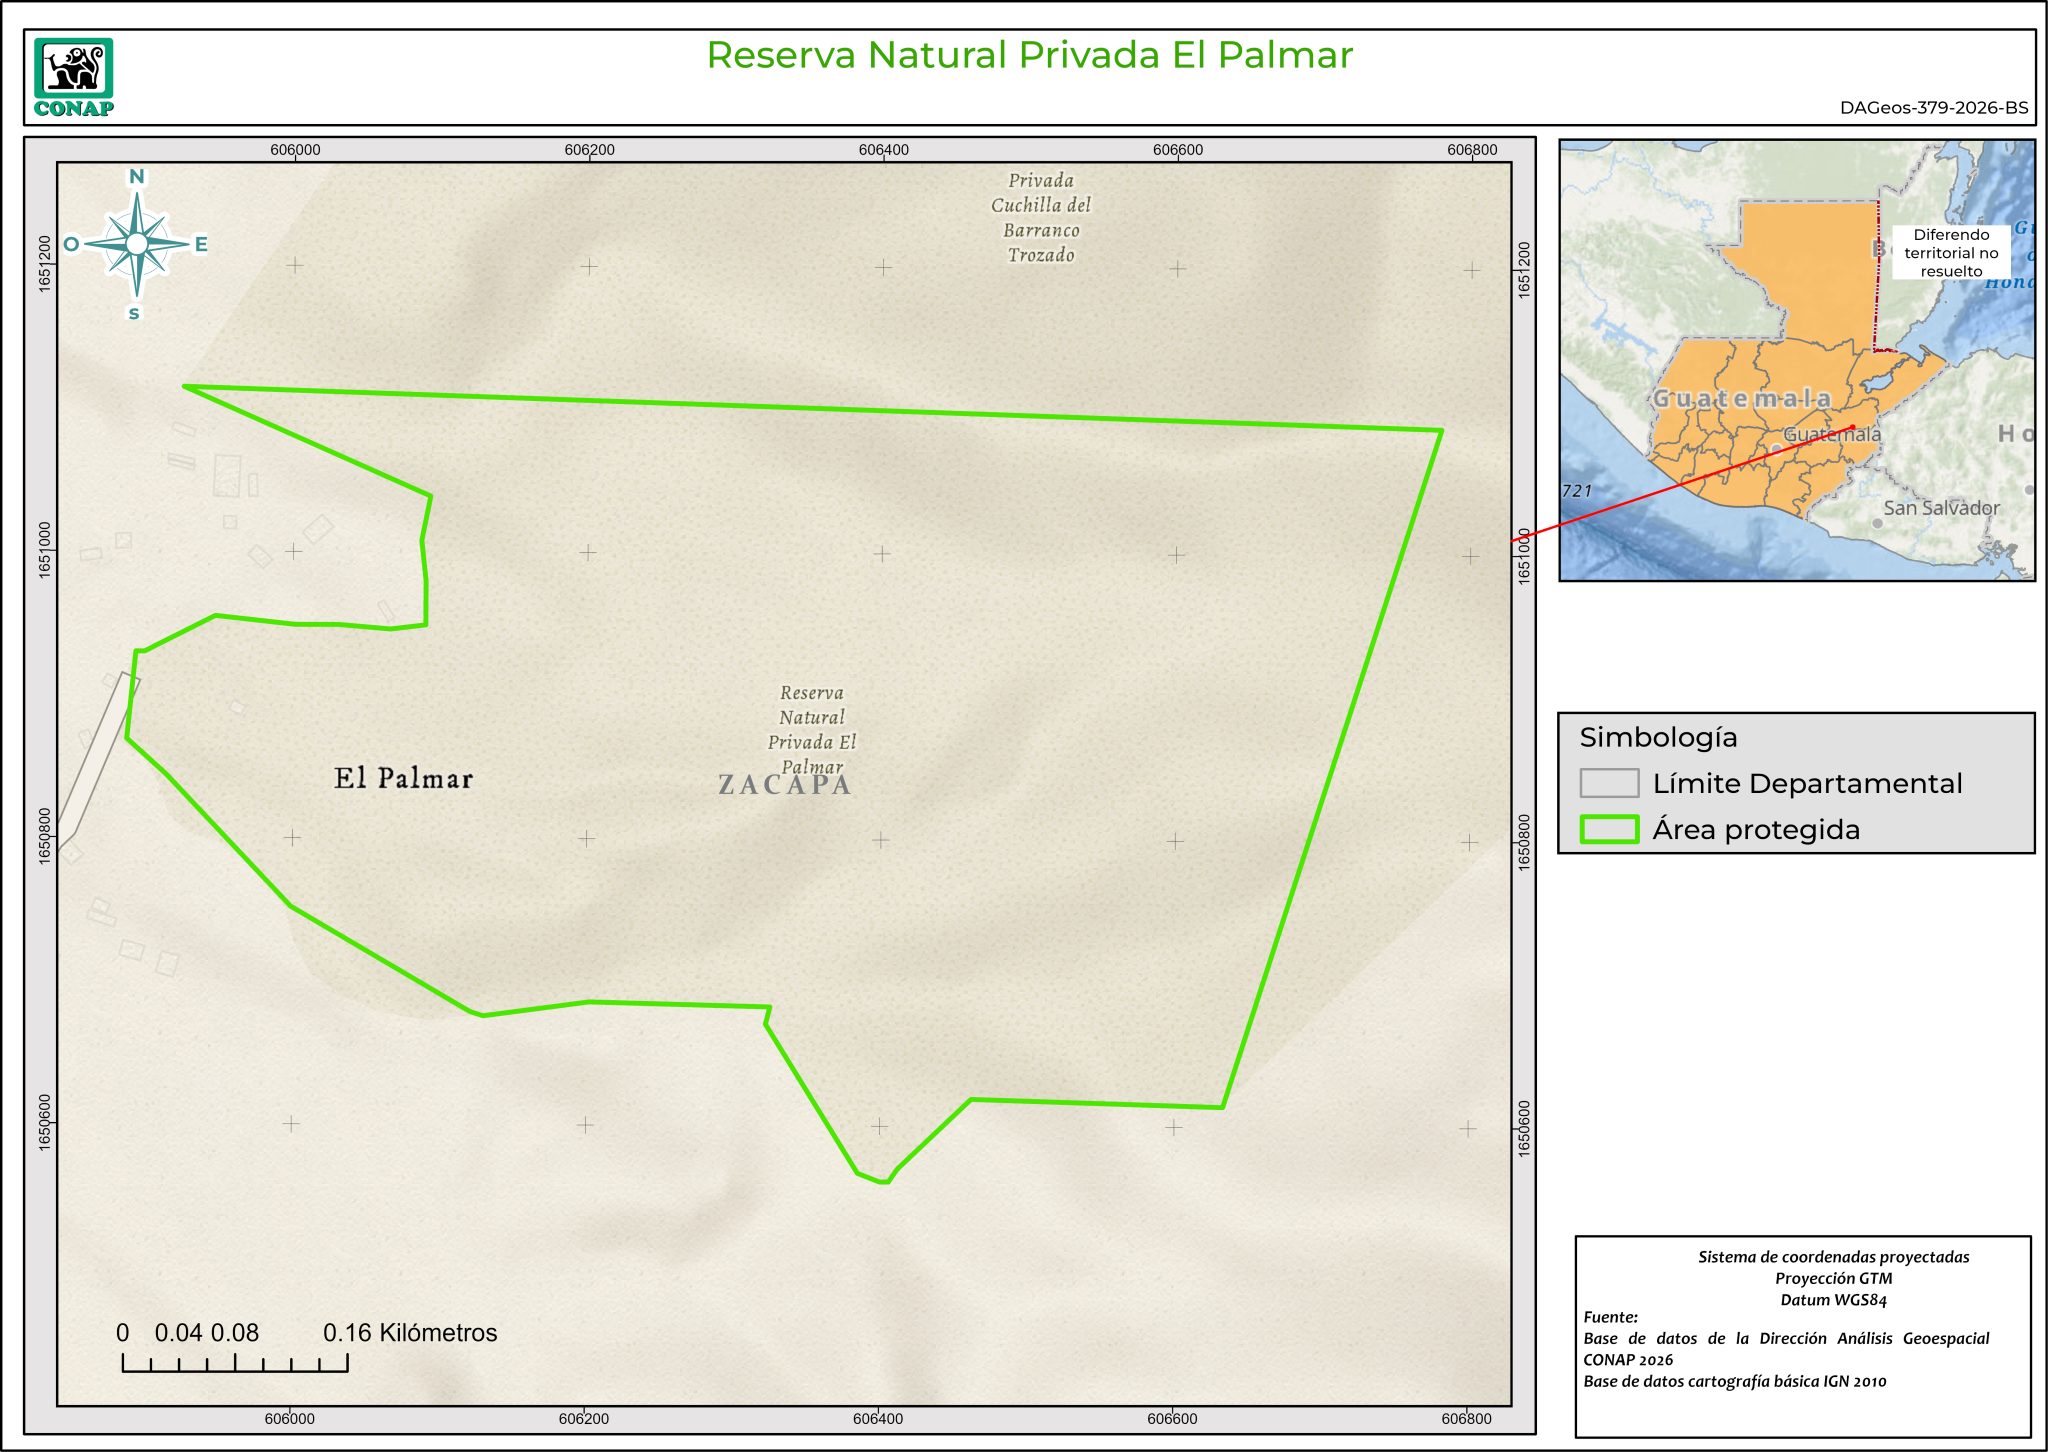Click the Área protegida legend text
Screen dimensions: 2048x1452
(1756, 829)
